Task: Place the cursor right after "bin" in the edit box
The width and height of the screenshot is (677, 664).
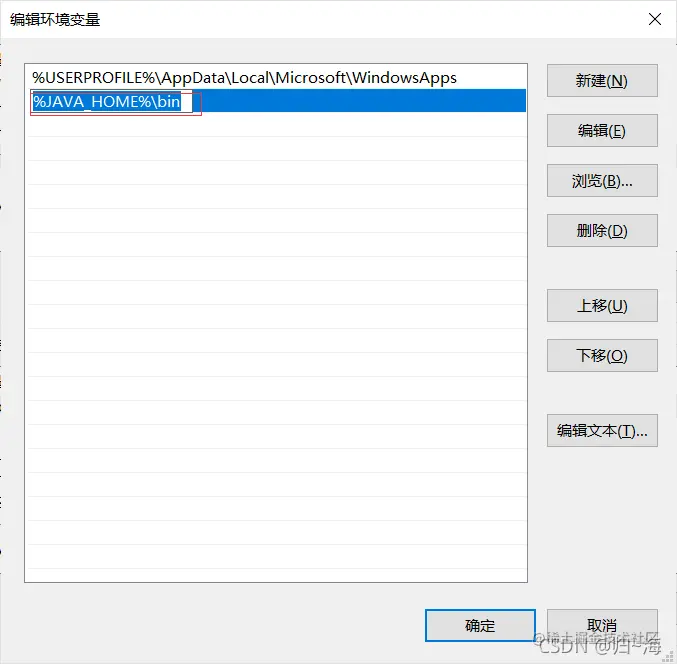Action: tap(181, 102)
